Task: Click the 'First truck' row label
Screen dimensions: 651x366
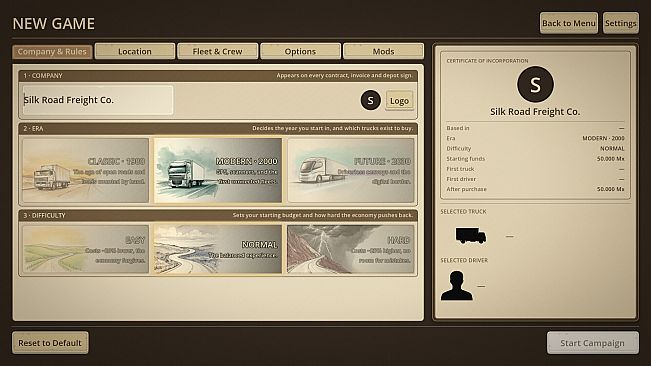Action: (460, 169)
